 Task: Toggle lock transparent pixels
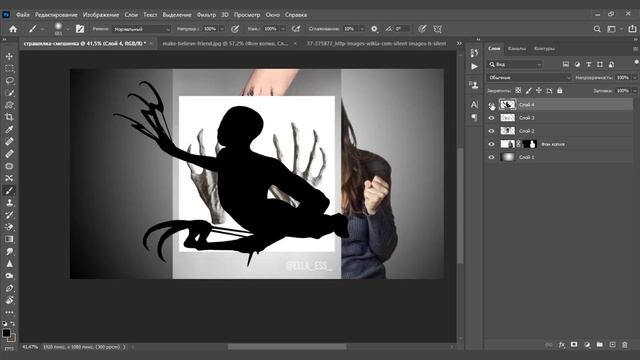(518, 91)
